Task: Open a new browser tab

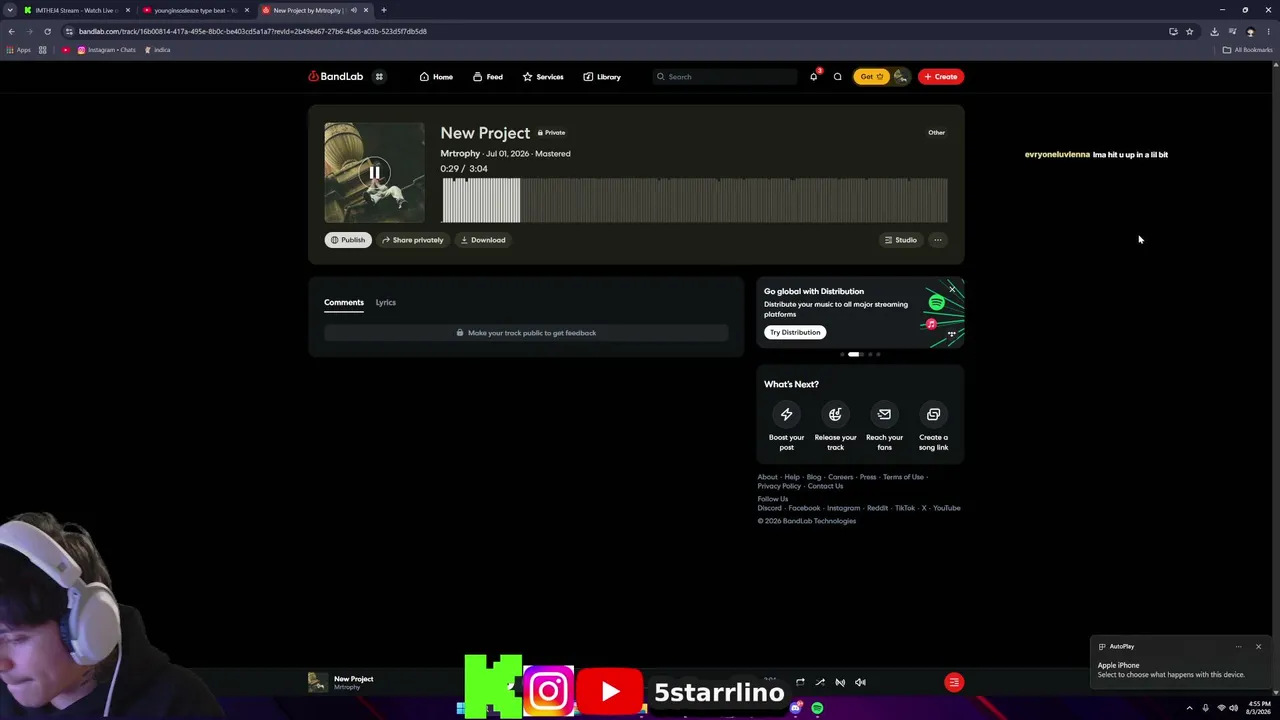Action: 383,10
